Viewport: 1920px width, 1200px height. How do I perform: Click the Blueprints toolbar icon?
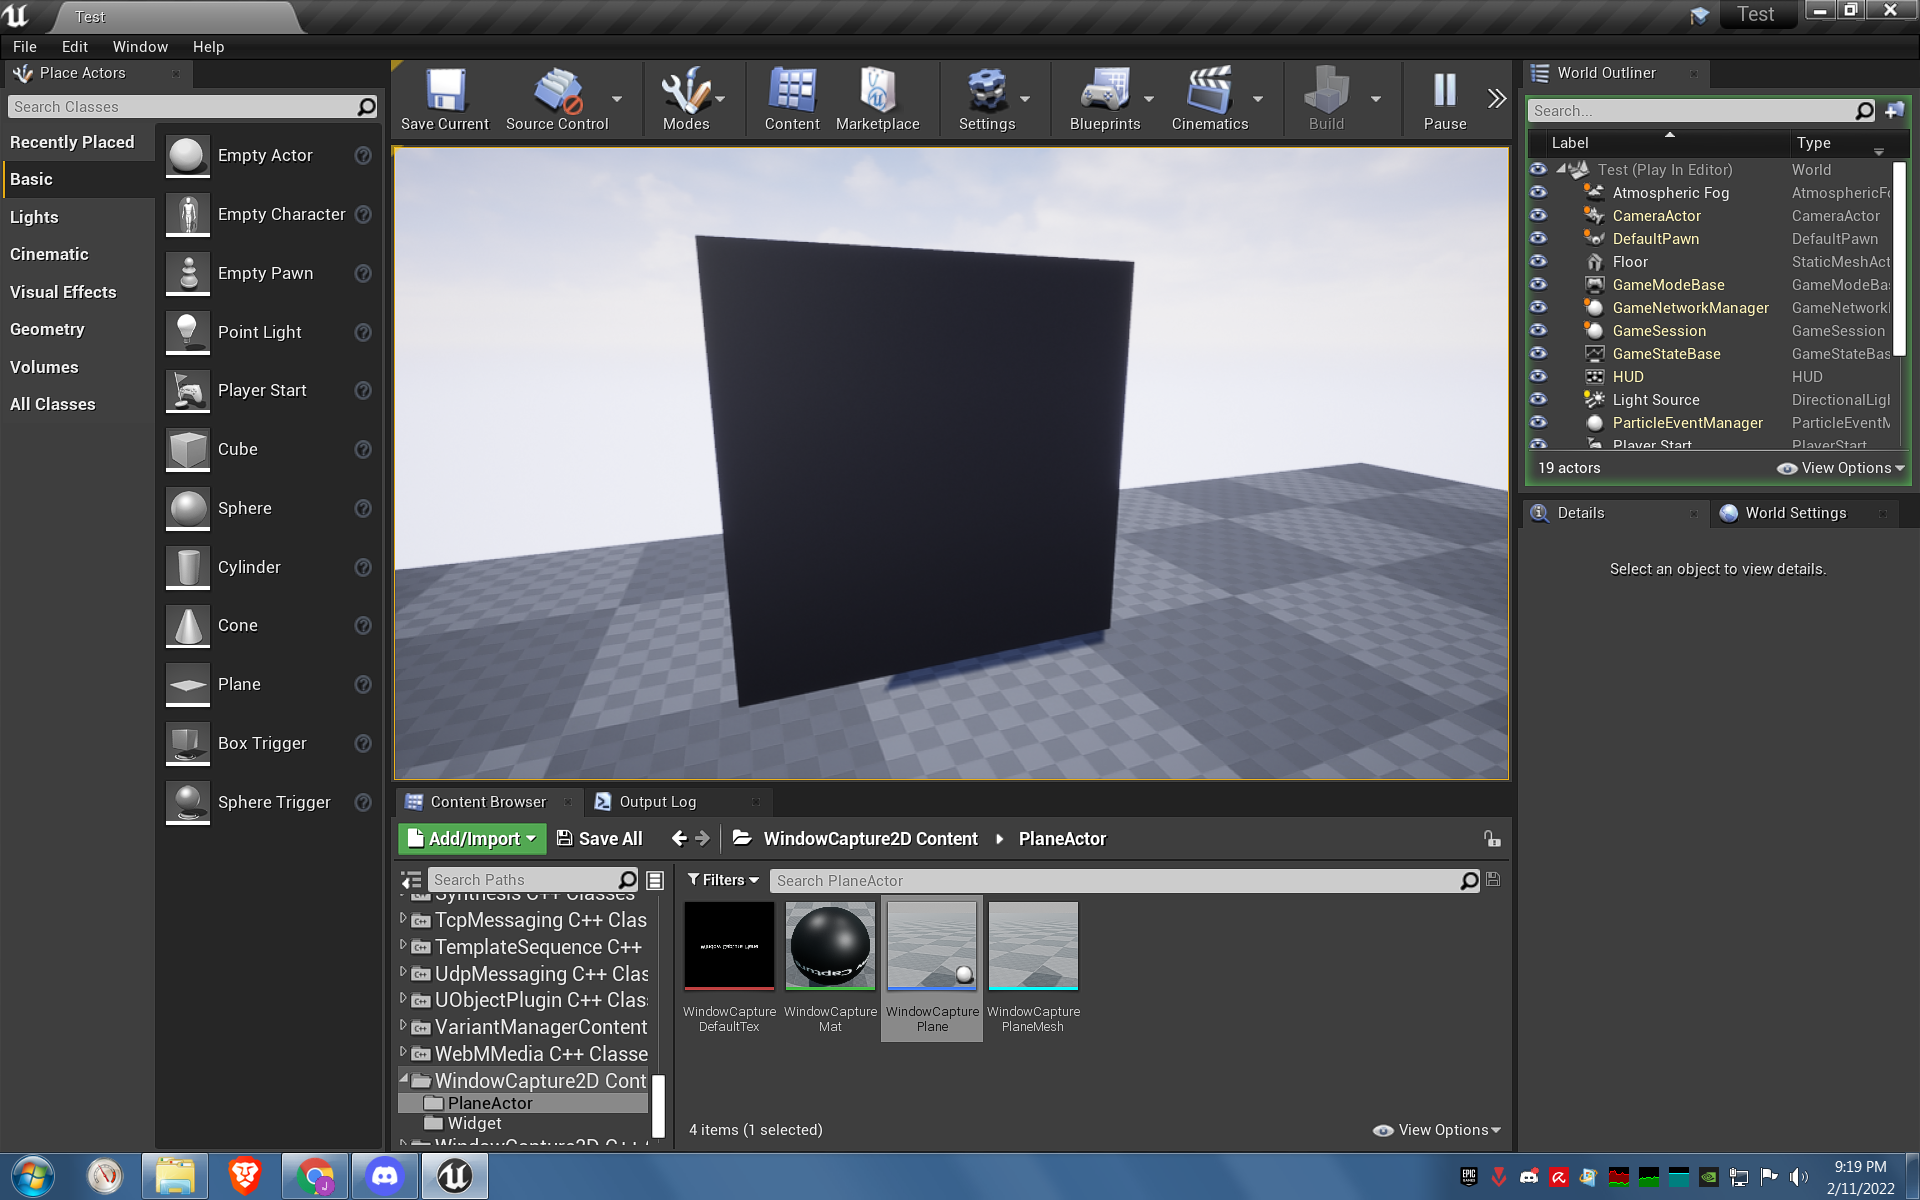tap(1104, 92)
